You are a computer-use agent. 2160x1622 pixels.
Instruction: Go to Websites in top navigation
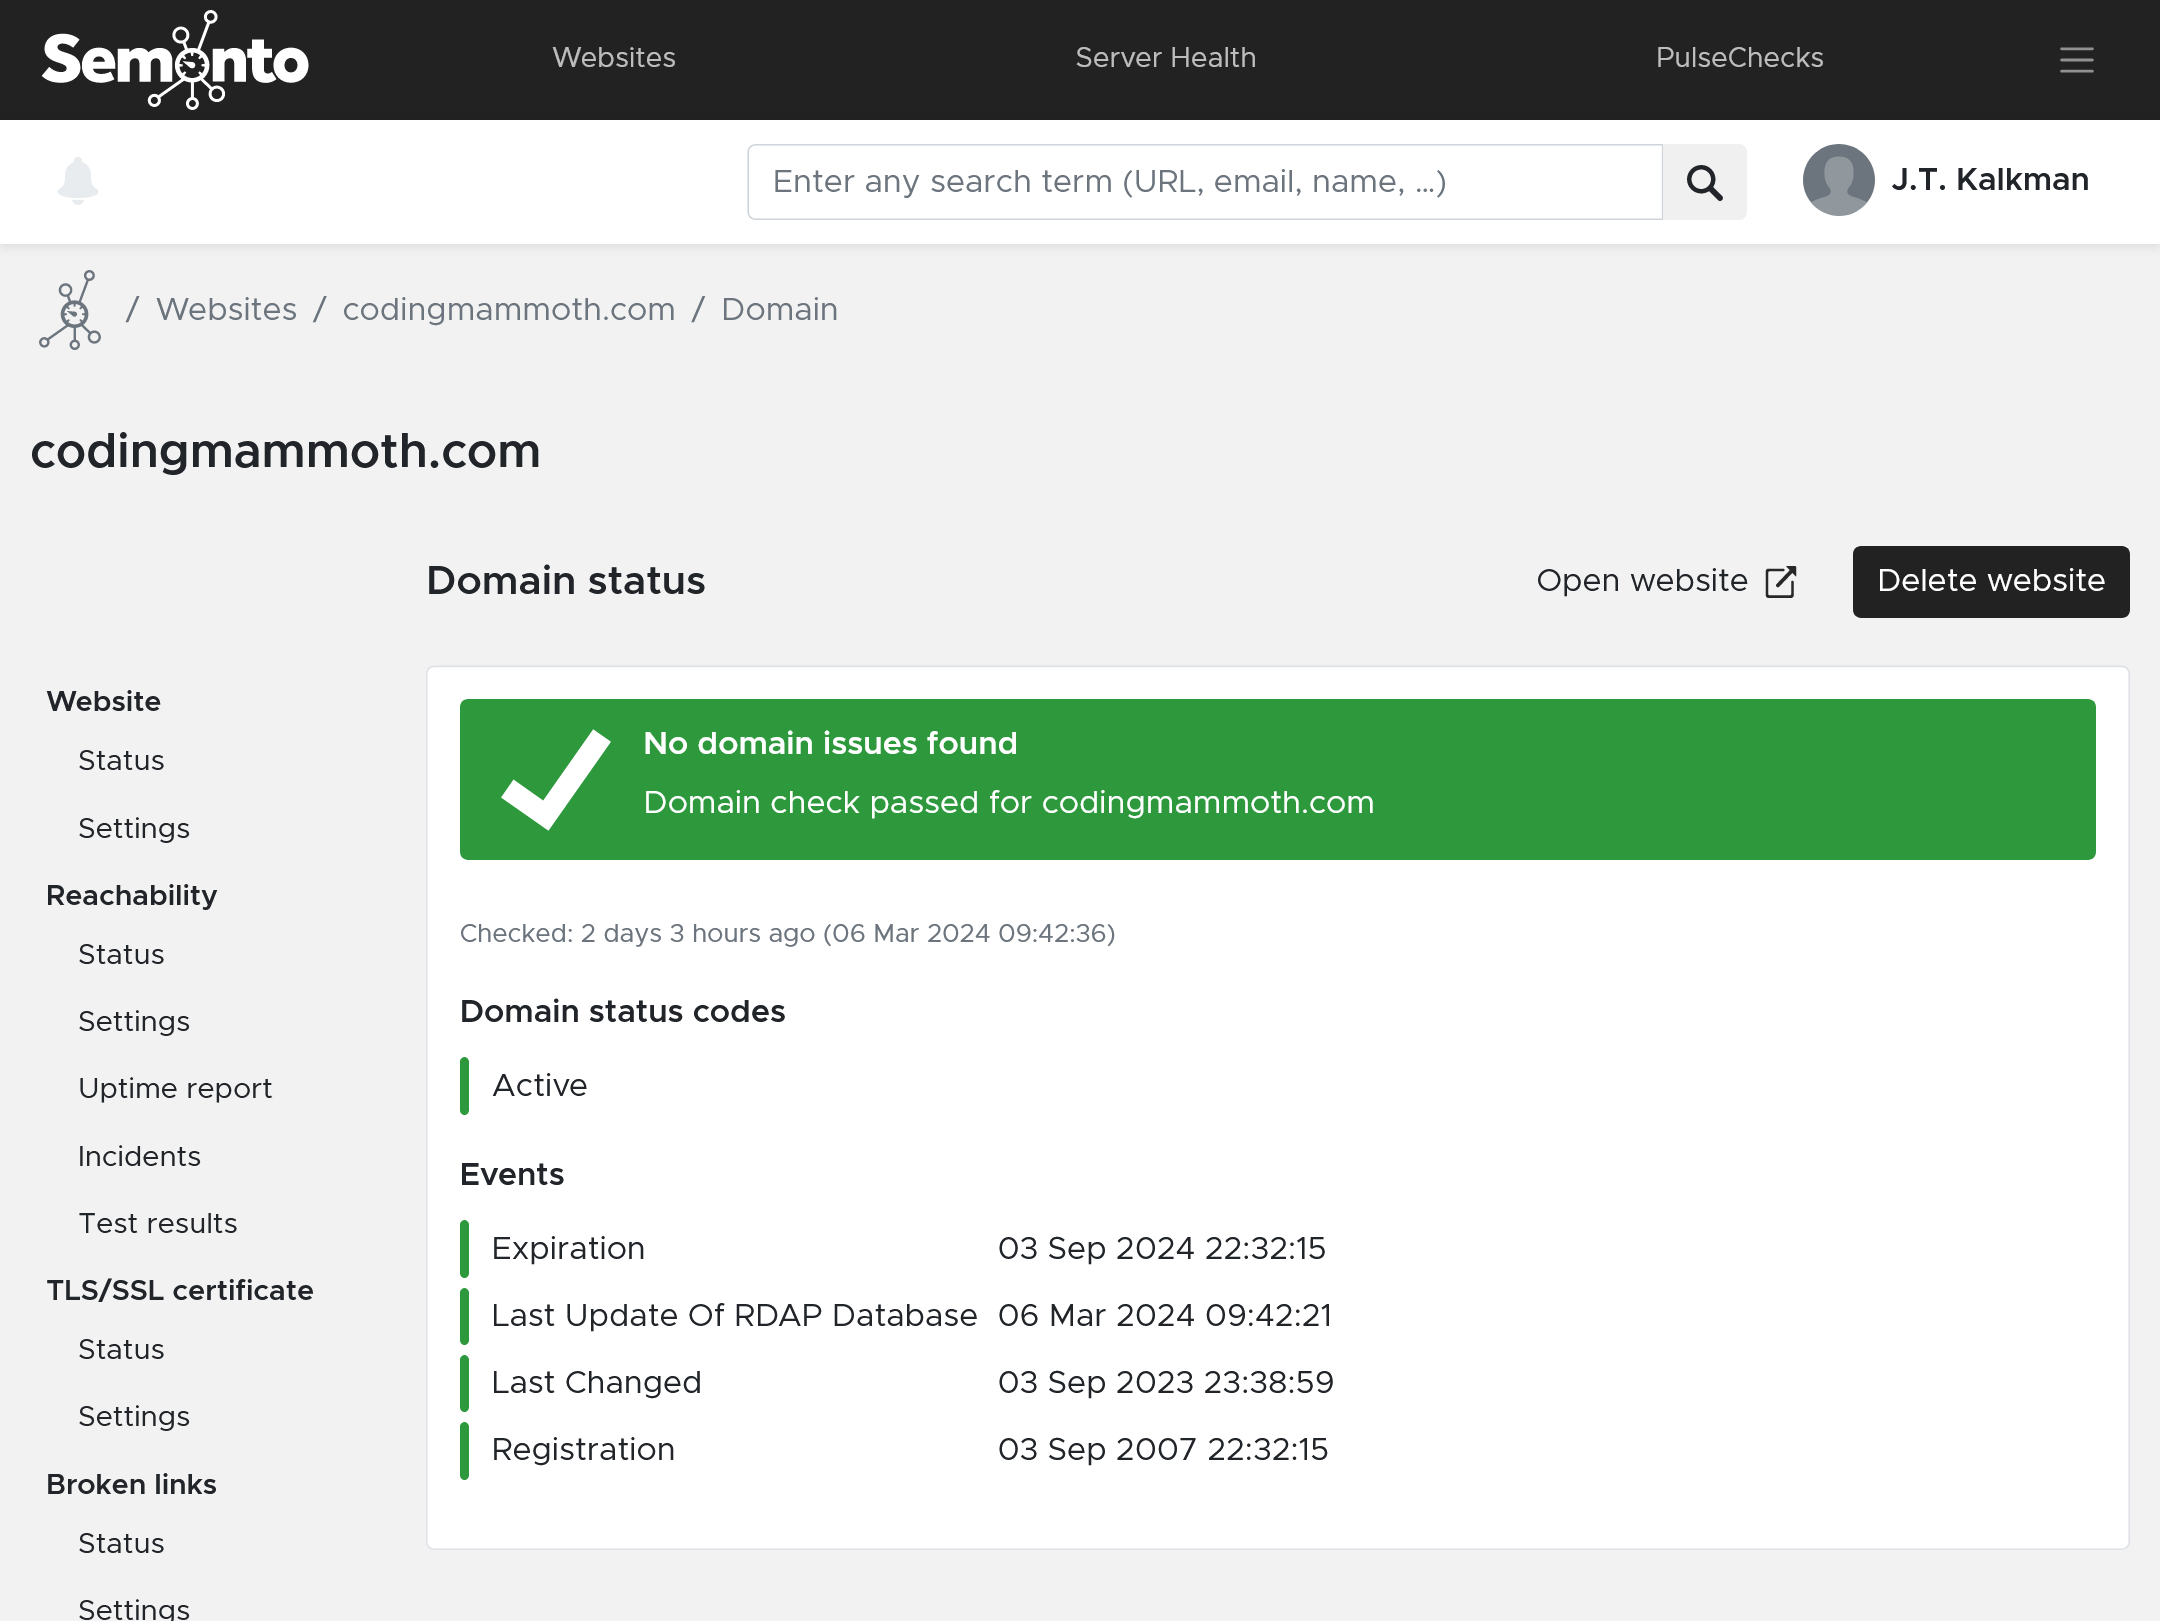pyautogui.click(x=614, y=58)
